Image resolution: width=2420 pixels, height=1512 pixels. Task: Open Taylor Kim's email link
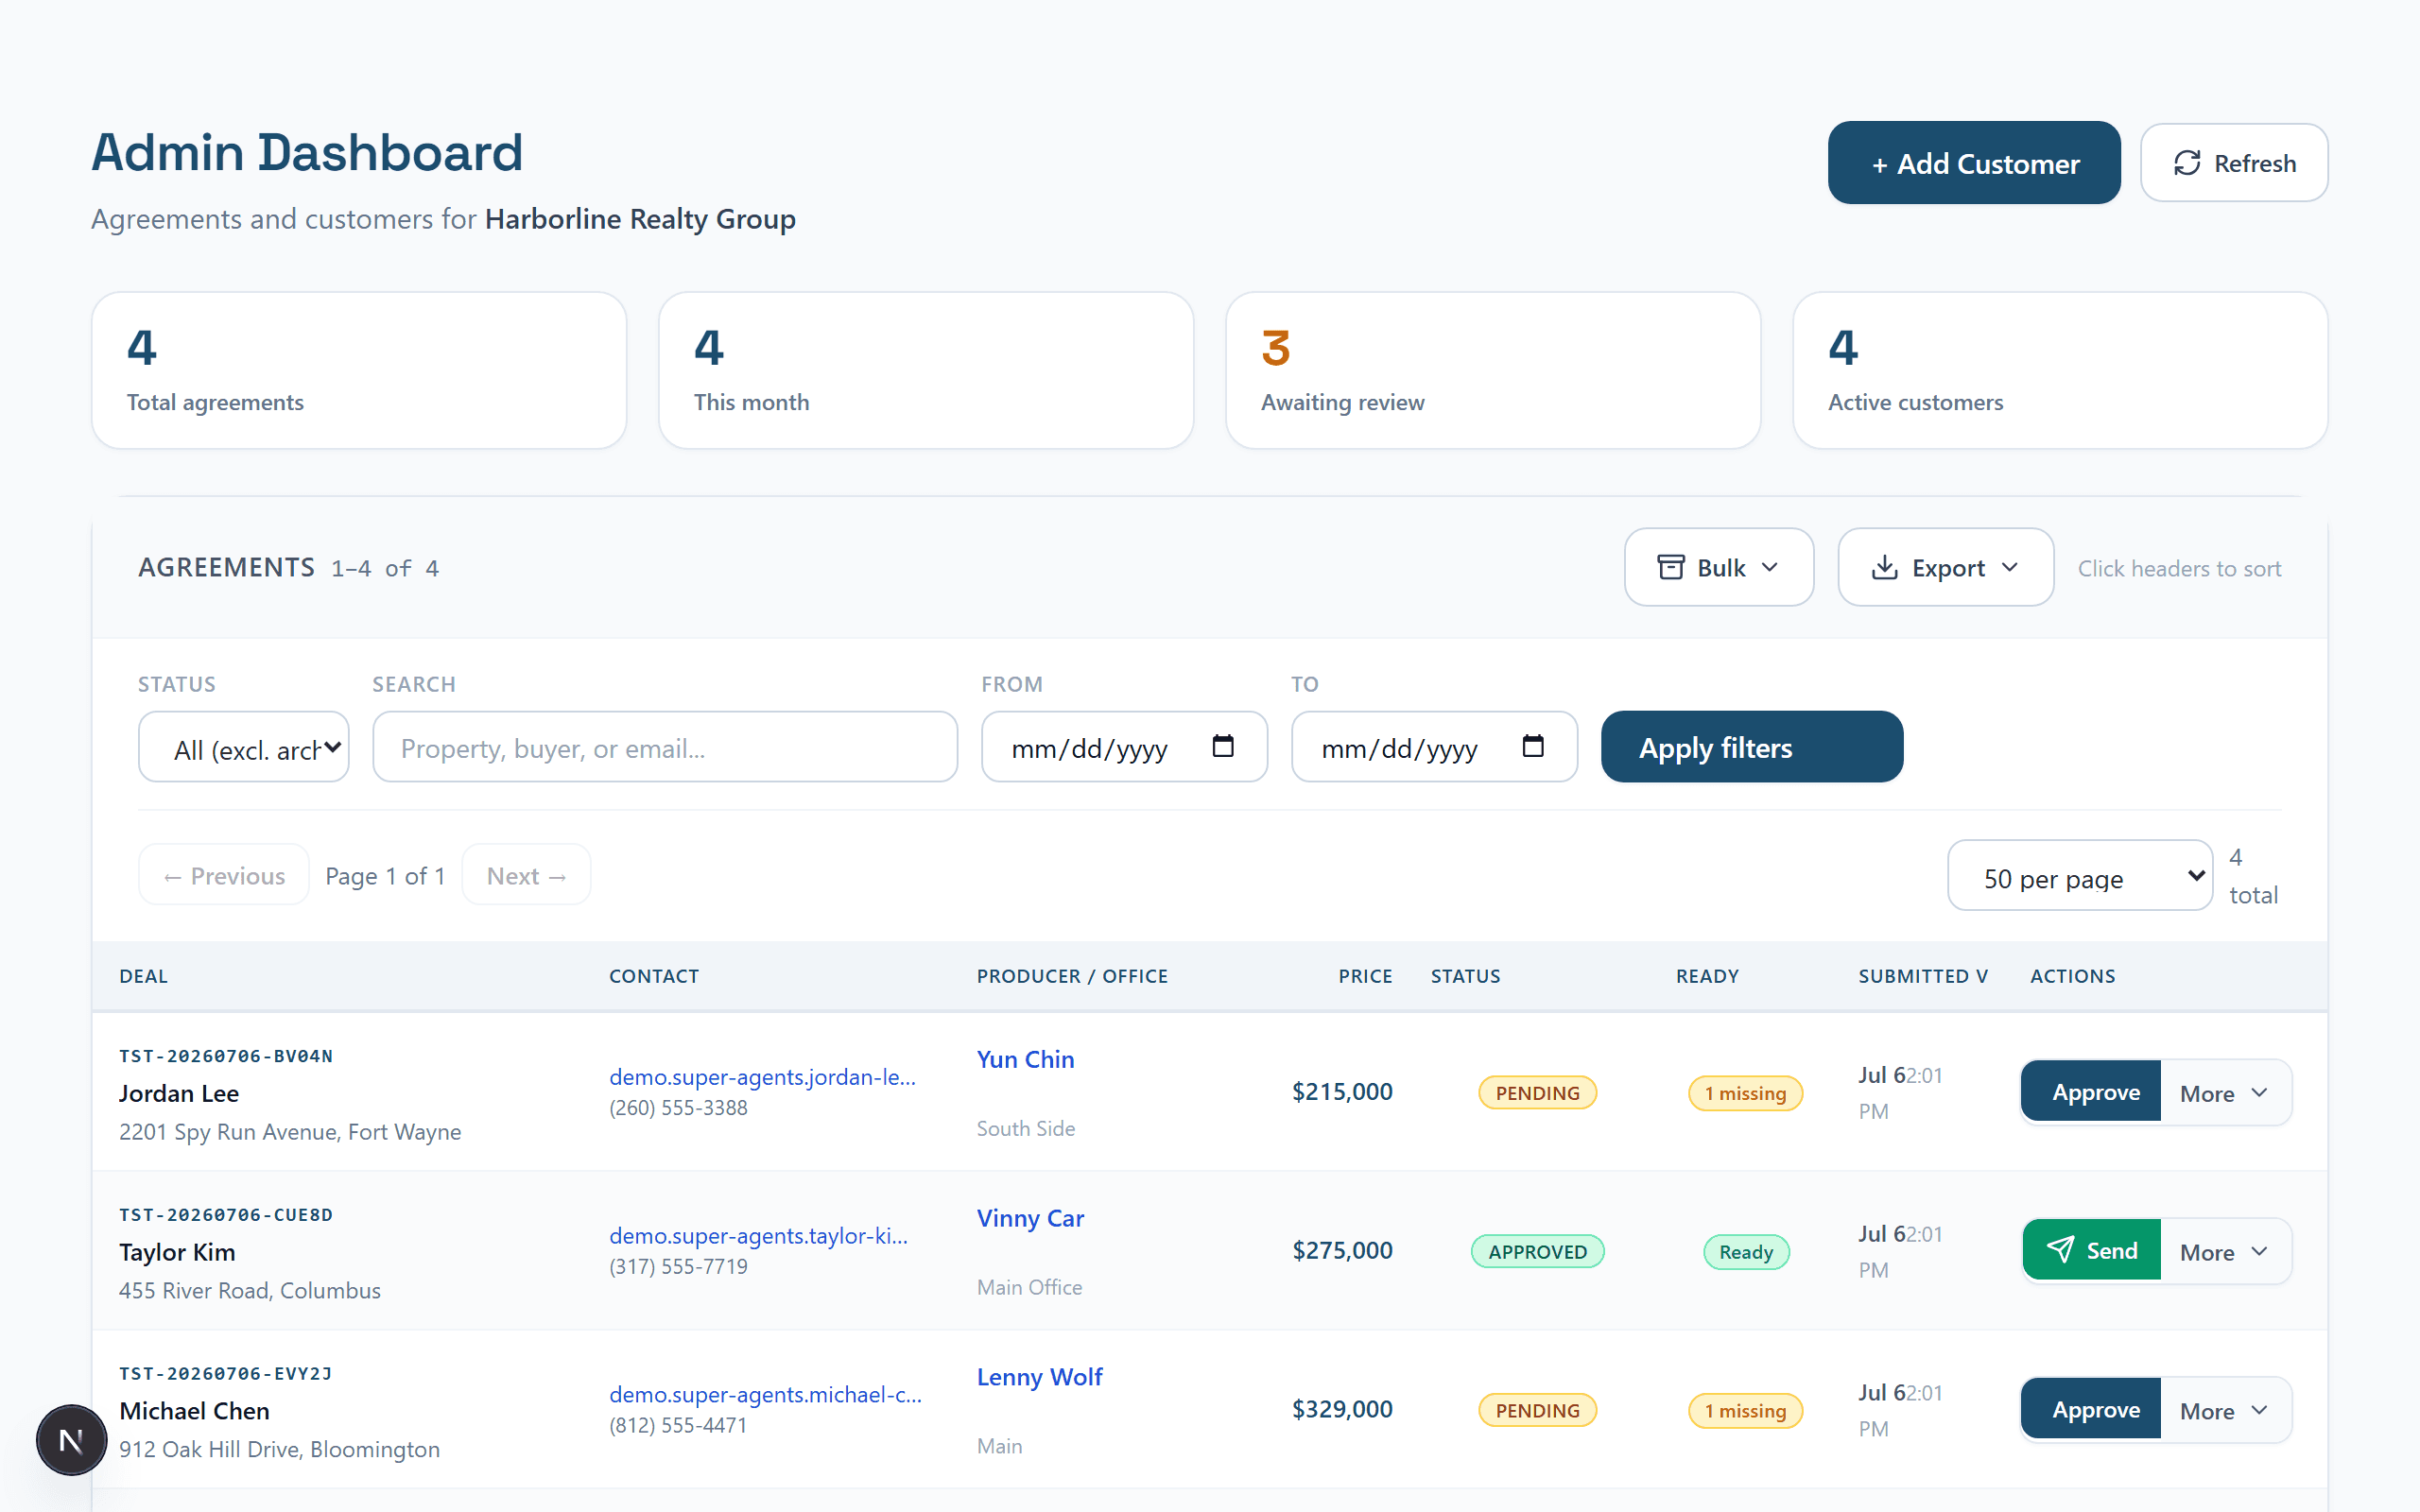tap(758, 1235)
